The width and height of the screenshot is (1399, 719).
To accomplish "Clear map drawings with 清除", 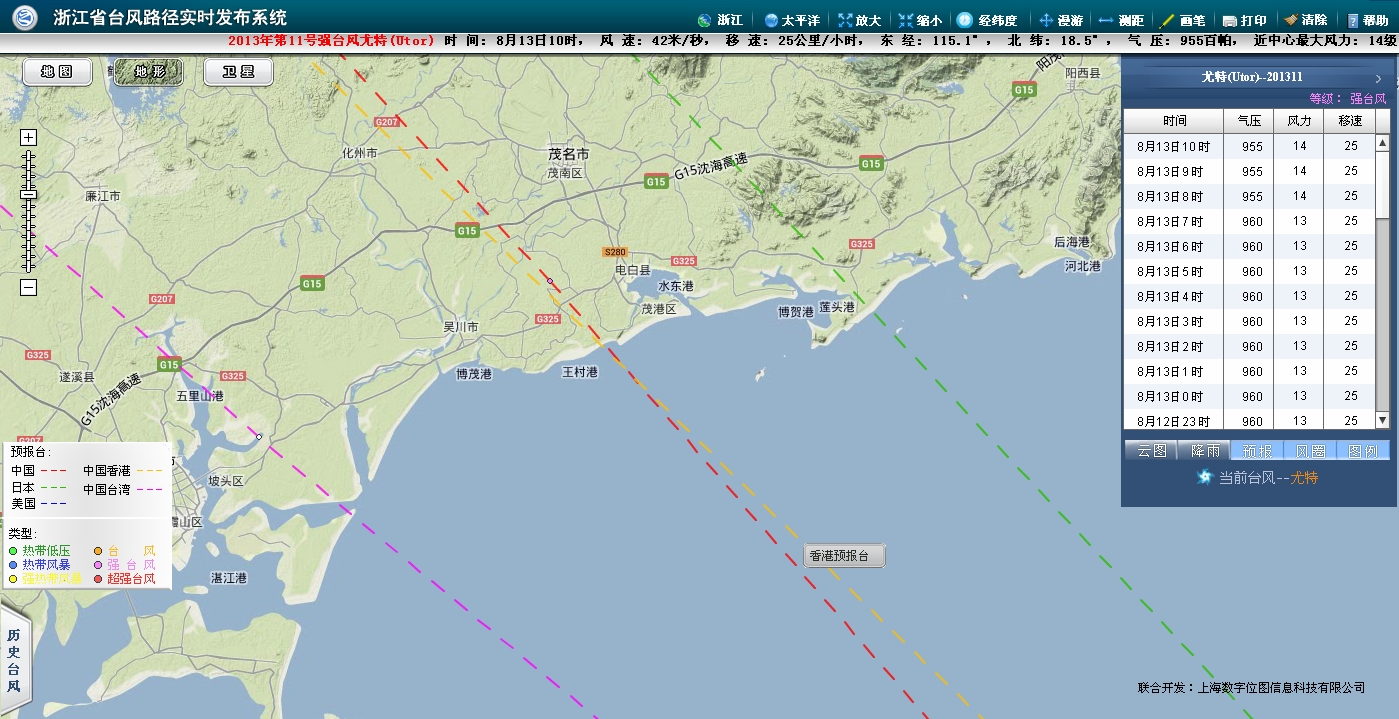I will [1291, 20].
